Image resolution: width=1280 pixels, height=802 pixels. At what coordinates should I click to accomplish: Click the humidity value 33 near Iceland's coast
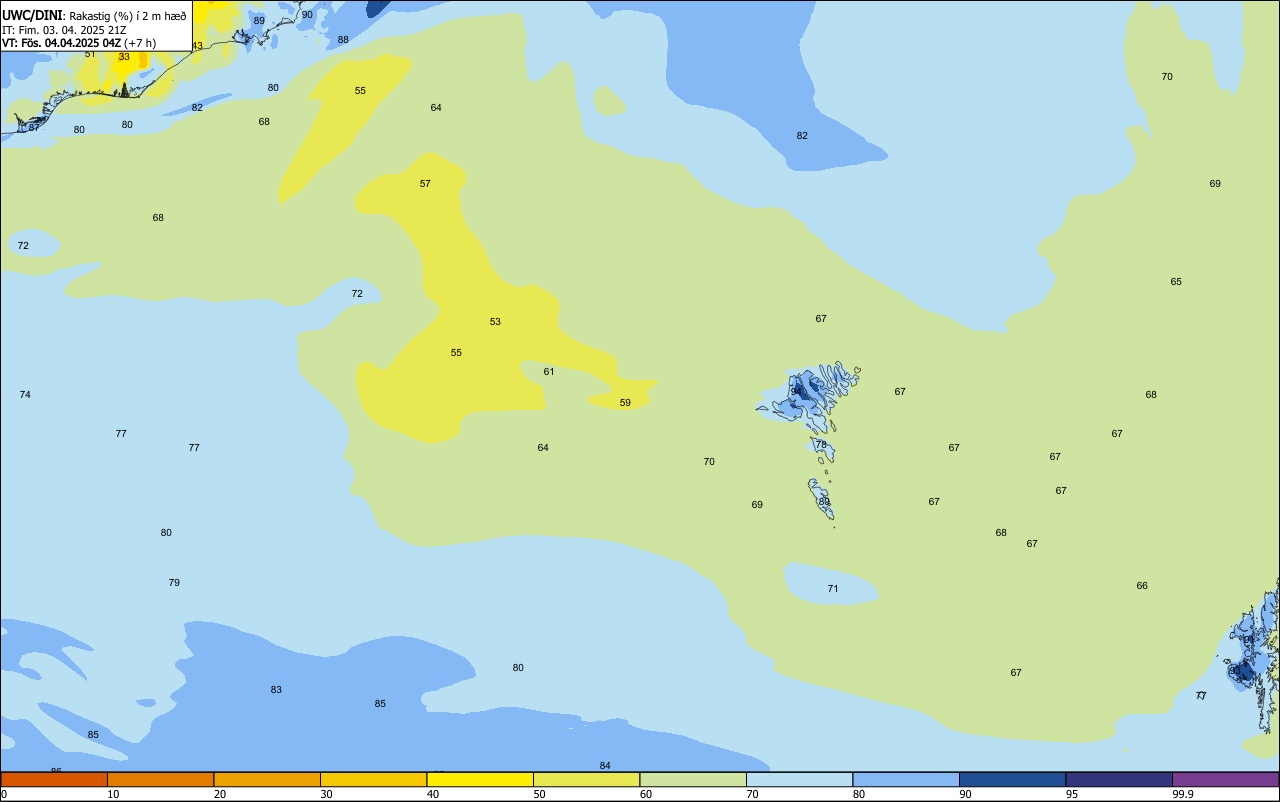click(x=124, y=57)
